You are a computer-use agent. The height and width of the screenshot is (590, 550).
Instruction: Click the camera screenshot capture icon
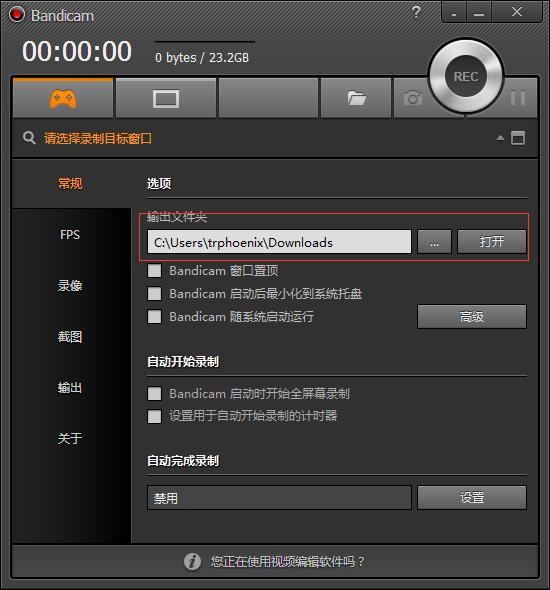(x=413, y=98)
